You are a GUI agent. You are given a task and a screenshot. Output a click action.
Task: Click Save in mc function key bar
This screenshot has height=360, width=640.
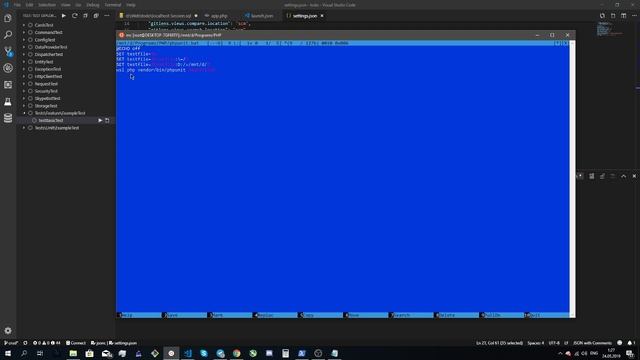point(172,315)
